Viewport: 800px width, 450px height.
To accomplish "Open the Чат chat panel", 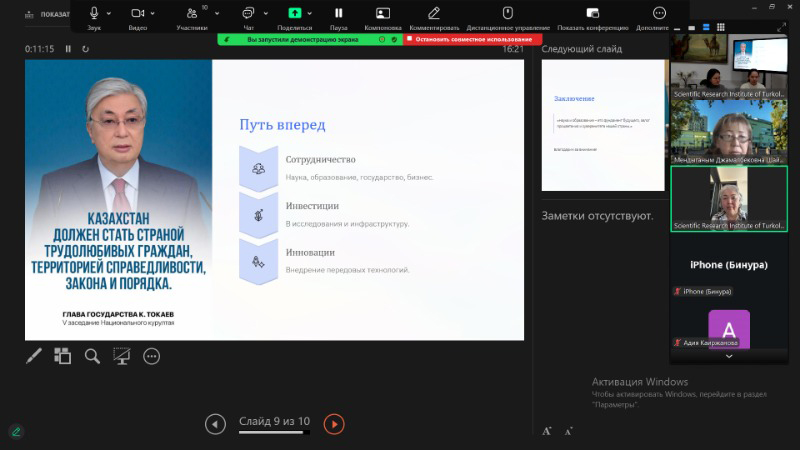I will (x=247, y=15).
